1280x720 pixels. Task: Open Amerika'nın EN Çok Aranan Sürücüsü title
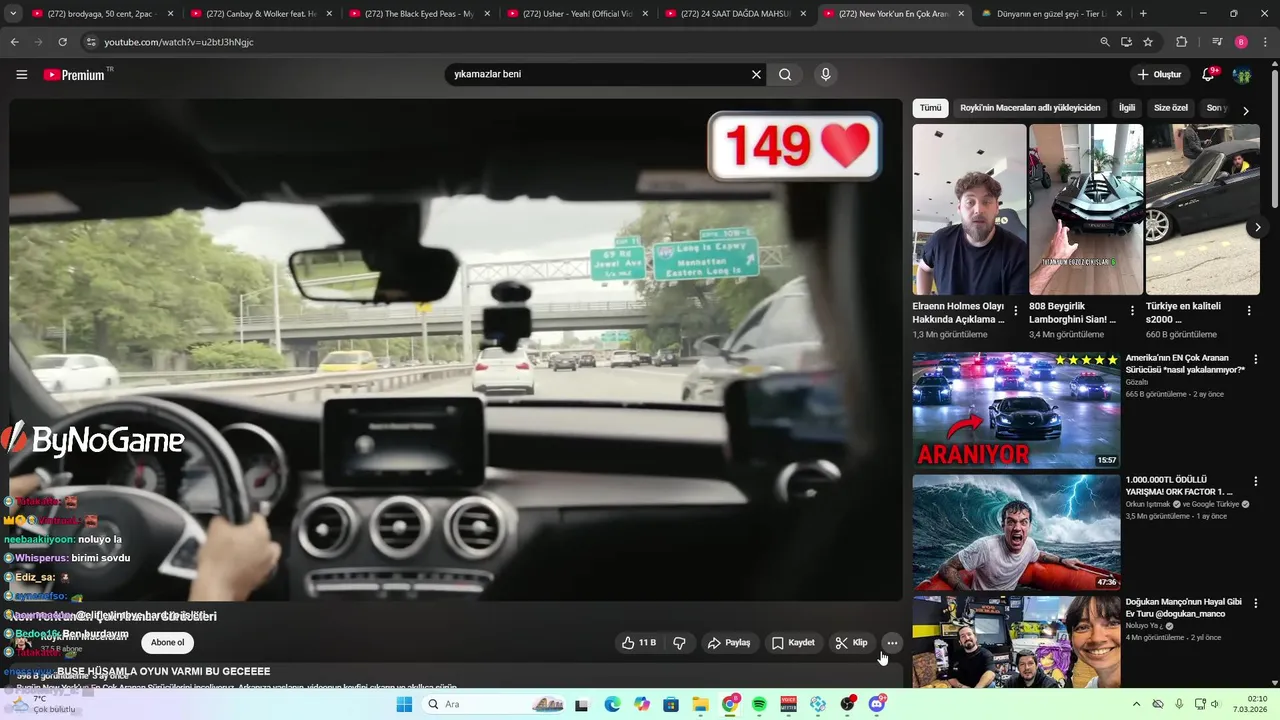(x=1185, y=364)
